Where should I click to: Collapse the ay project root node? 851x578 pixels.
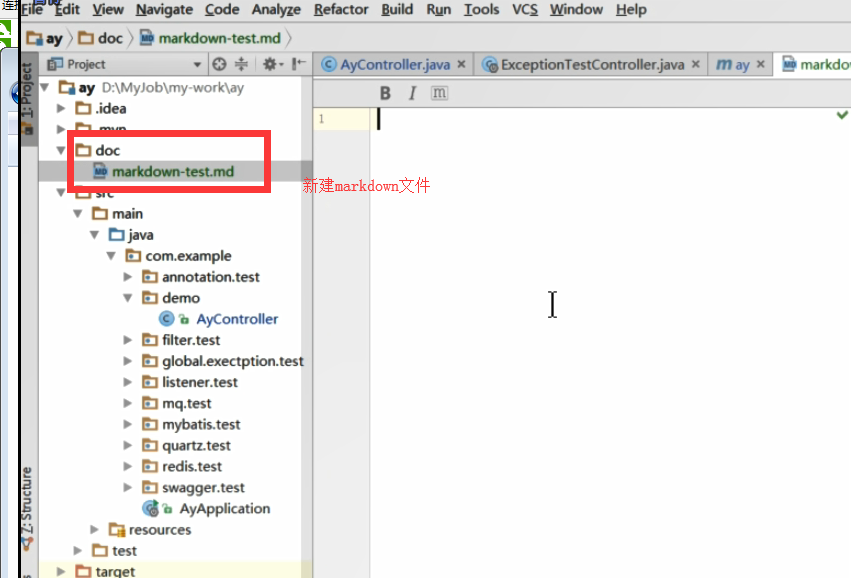coord(45,87)
